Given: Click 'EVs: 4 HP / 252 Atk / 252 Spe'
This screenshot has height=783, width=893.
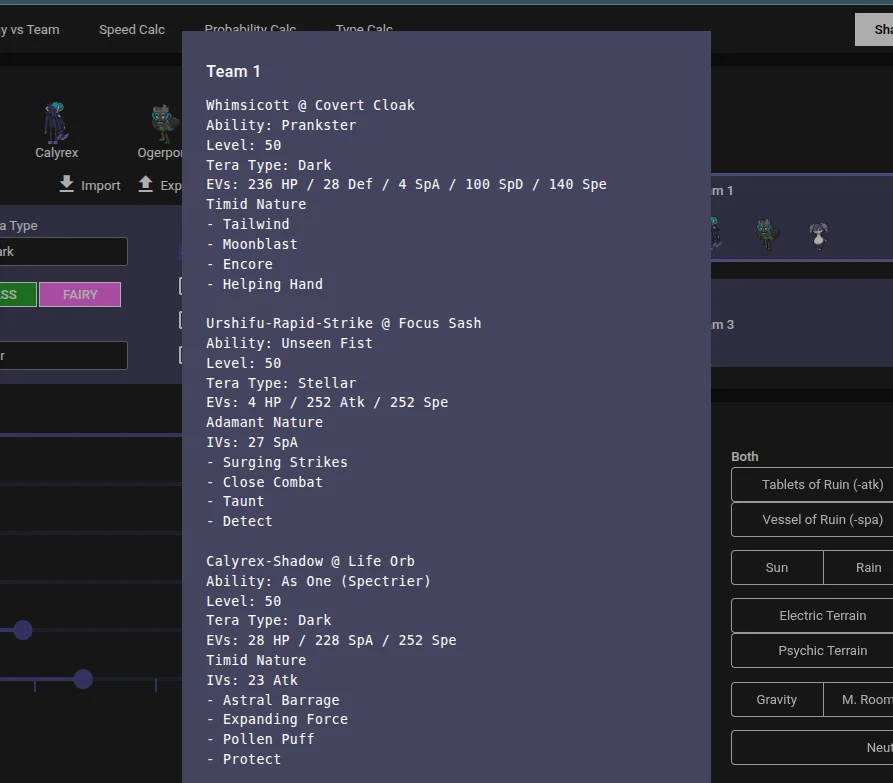Looking at the screenshot, I should point(327,403).
